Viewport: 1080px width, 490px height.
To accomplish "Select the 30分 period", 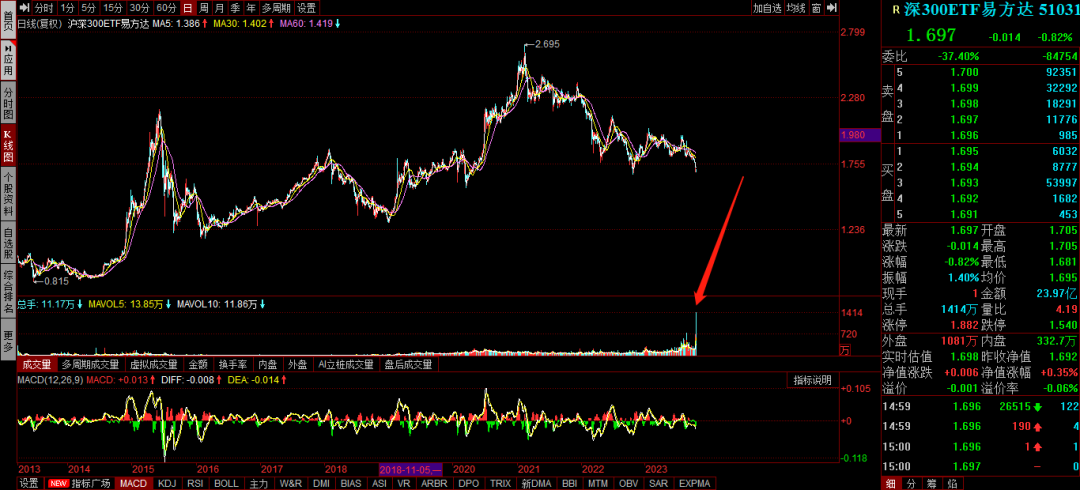I will pos(139,8).
